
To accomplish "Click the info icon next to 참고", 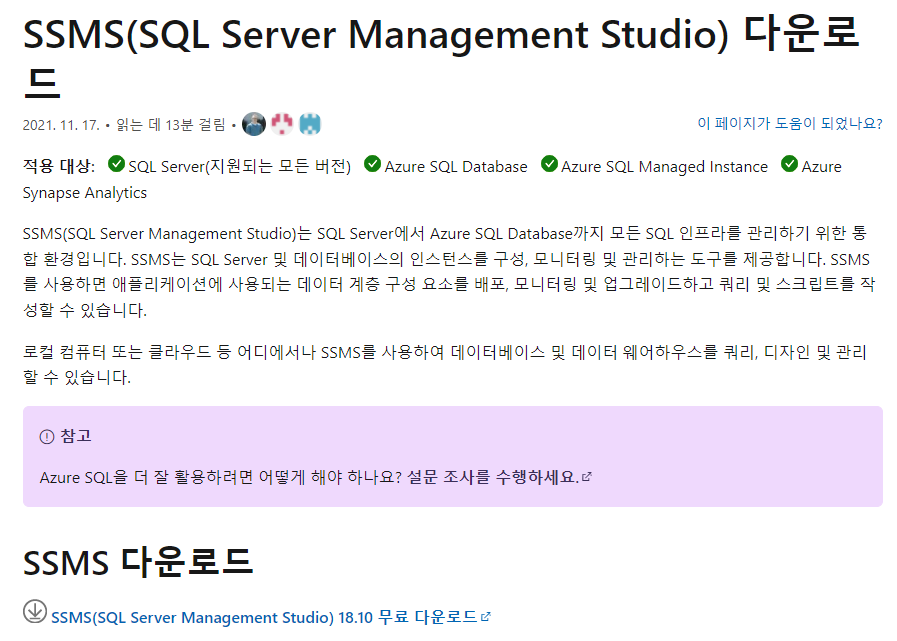I will pos(47,437).
